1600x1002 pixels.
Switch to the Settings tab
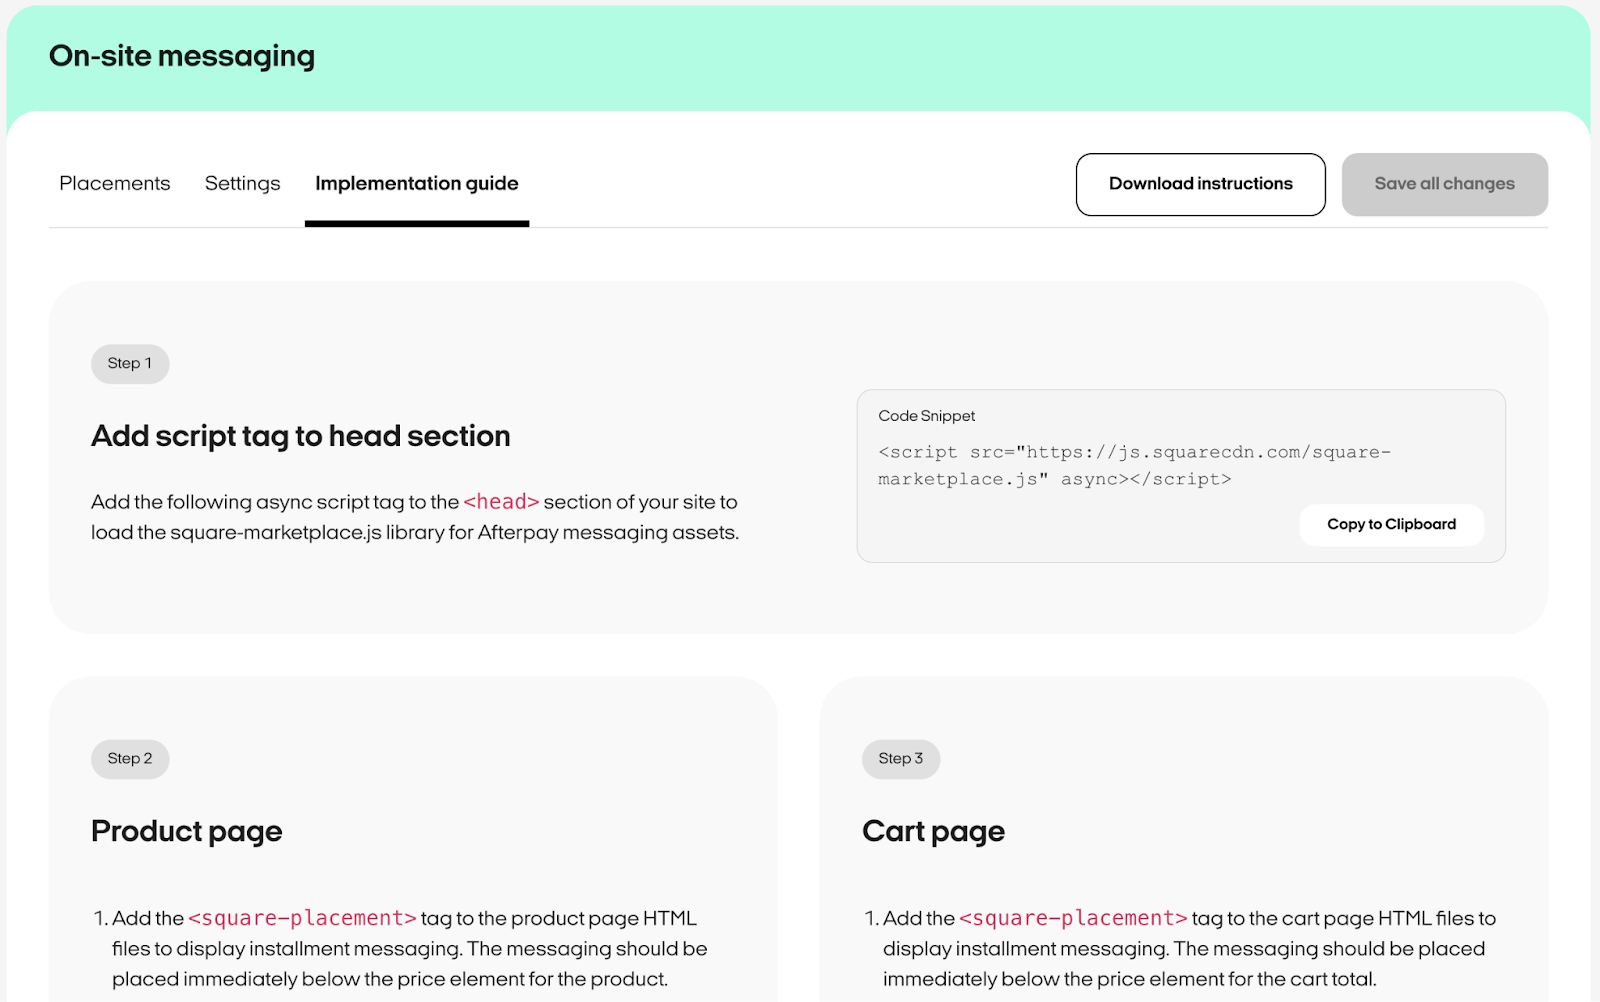coord(242,184)
